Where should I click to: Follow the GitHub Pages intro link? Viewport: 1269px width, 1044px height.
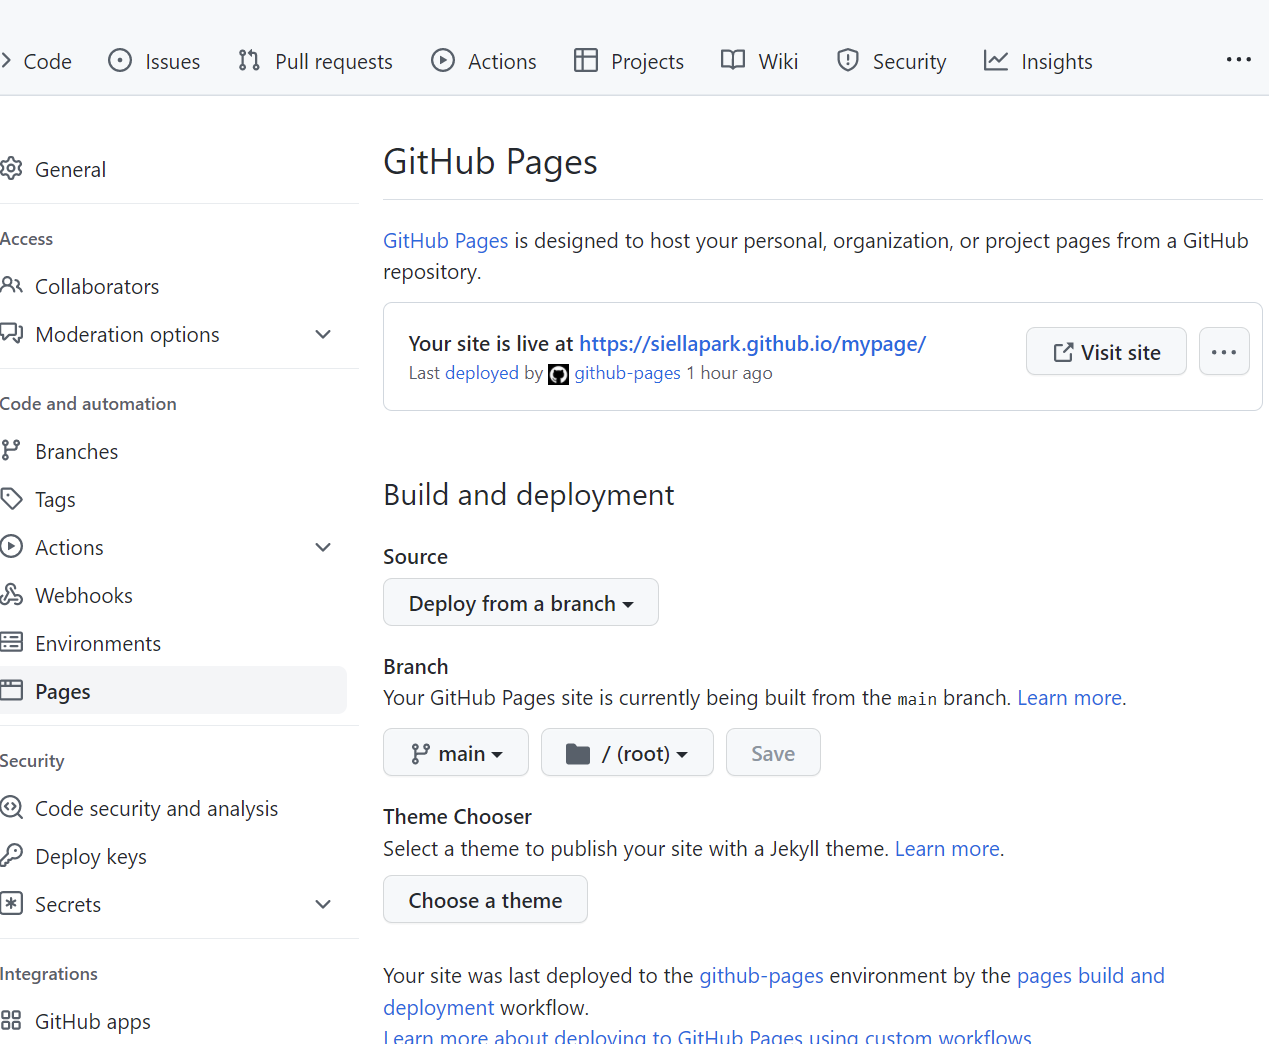tap(446, 241)
